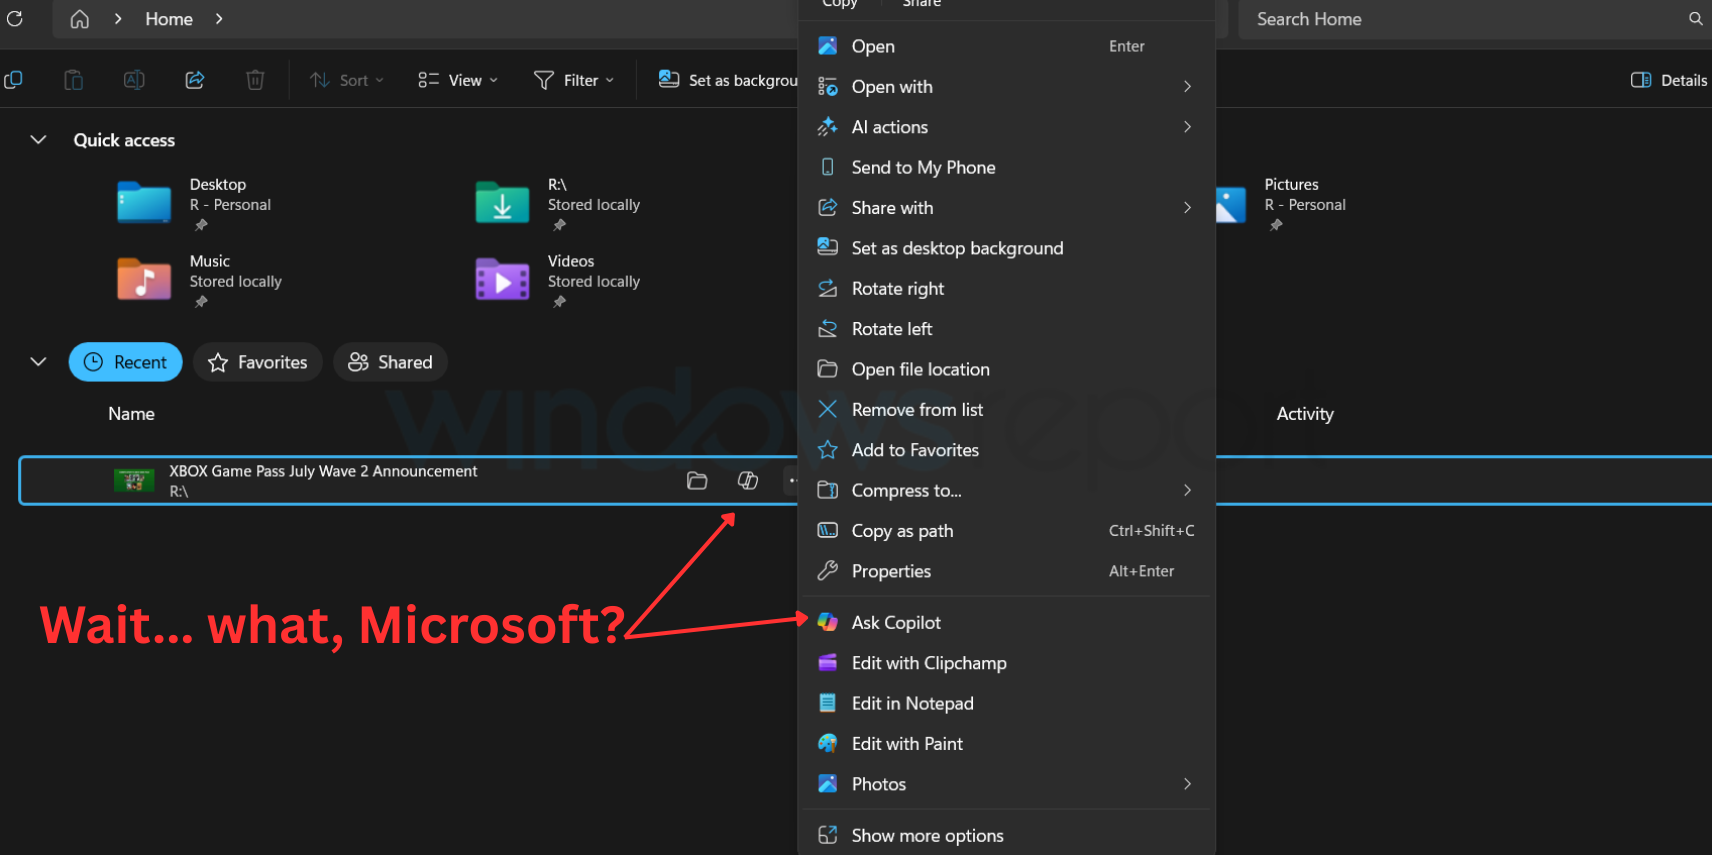This screenshot has height=855, width=1712.
Task: Click the Activity column header
Action: tap(1305, 414)
